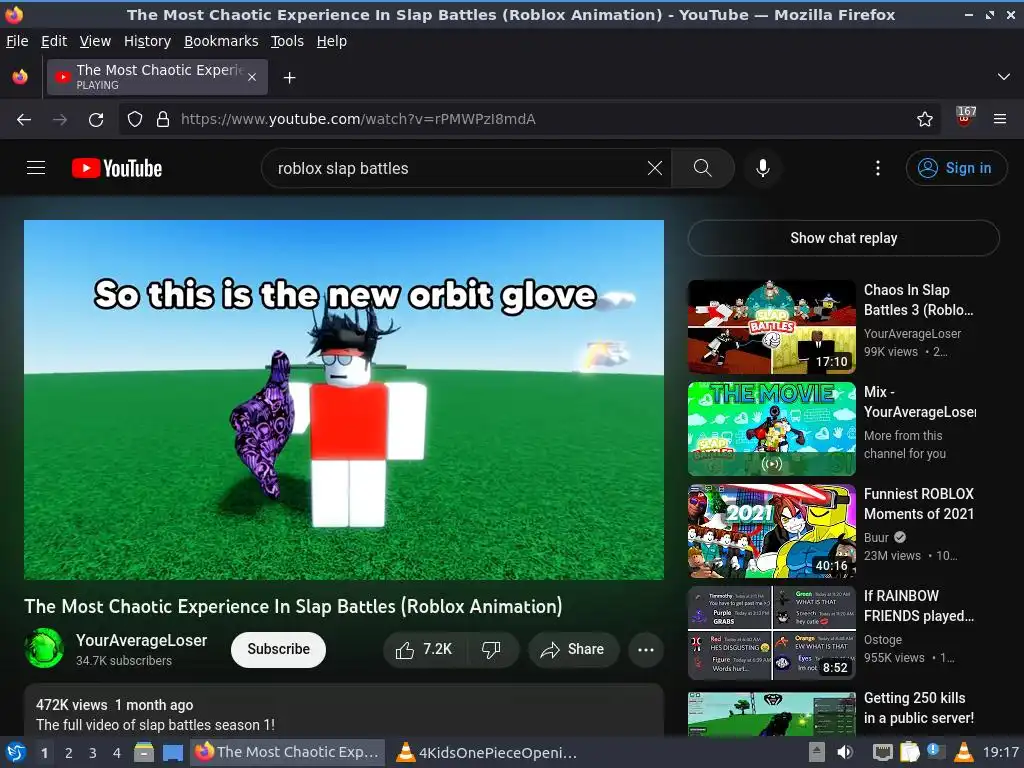Image resolution: width=1024 pixels, height=768 pixels.
Task: Open YouTube settings three-dot menu
Action: (x=878, y=168)
